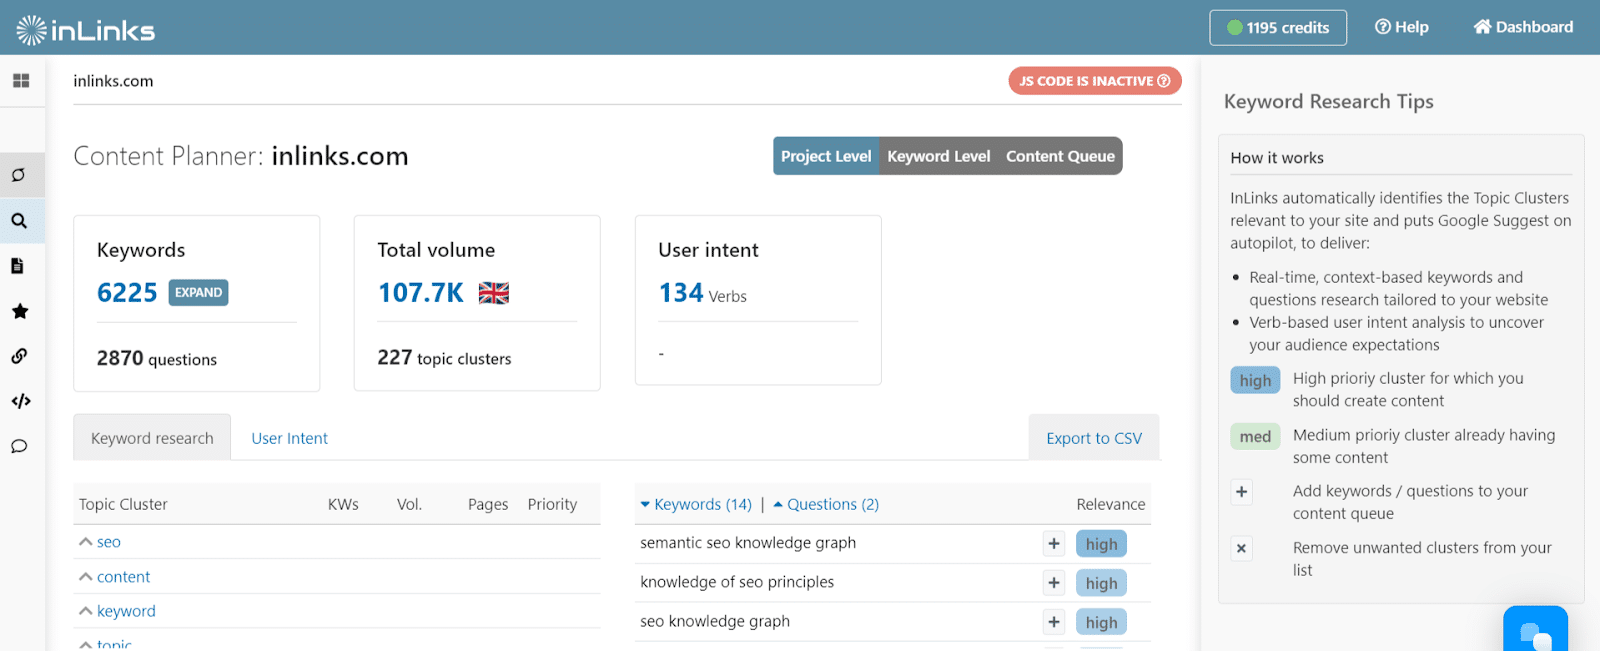Click the remove x icon in tips legend
This screenshot has height=651, width=1600.
(x=1241, y=548)
